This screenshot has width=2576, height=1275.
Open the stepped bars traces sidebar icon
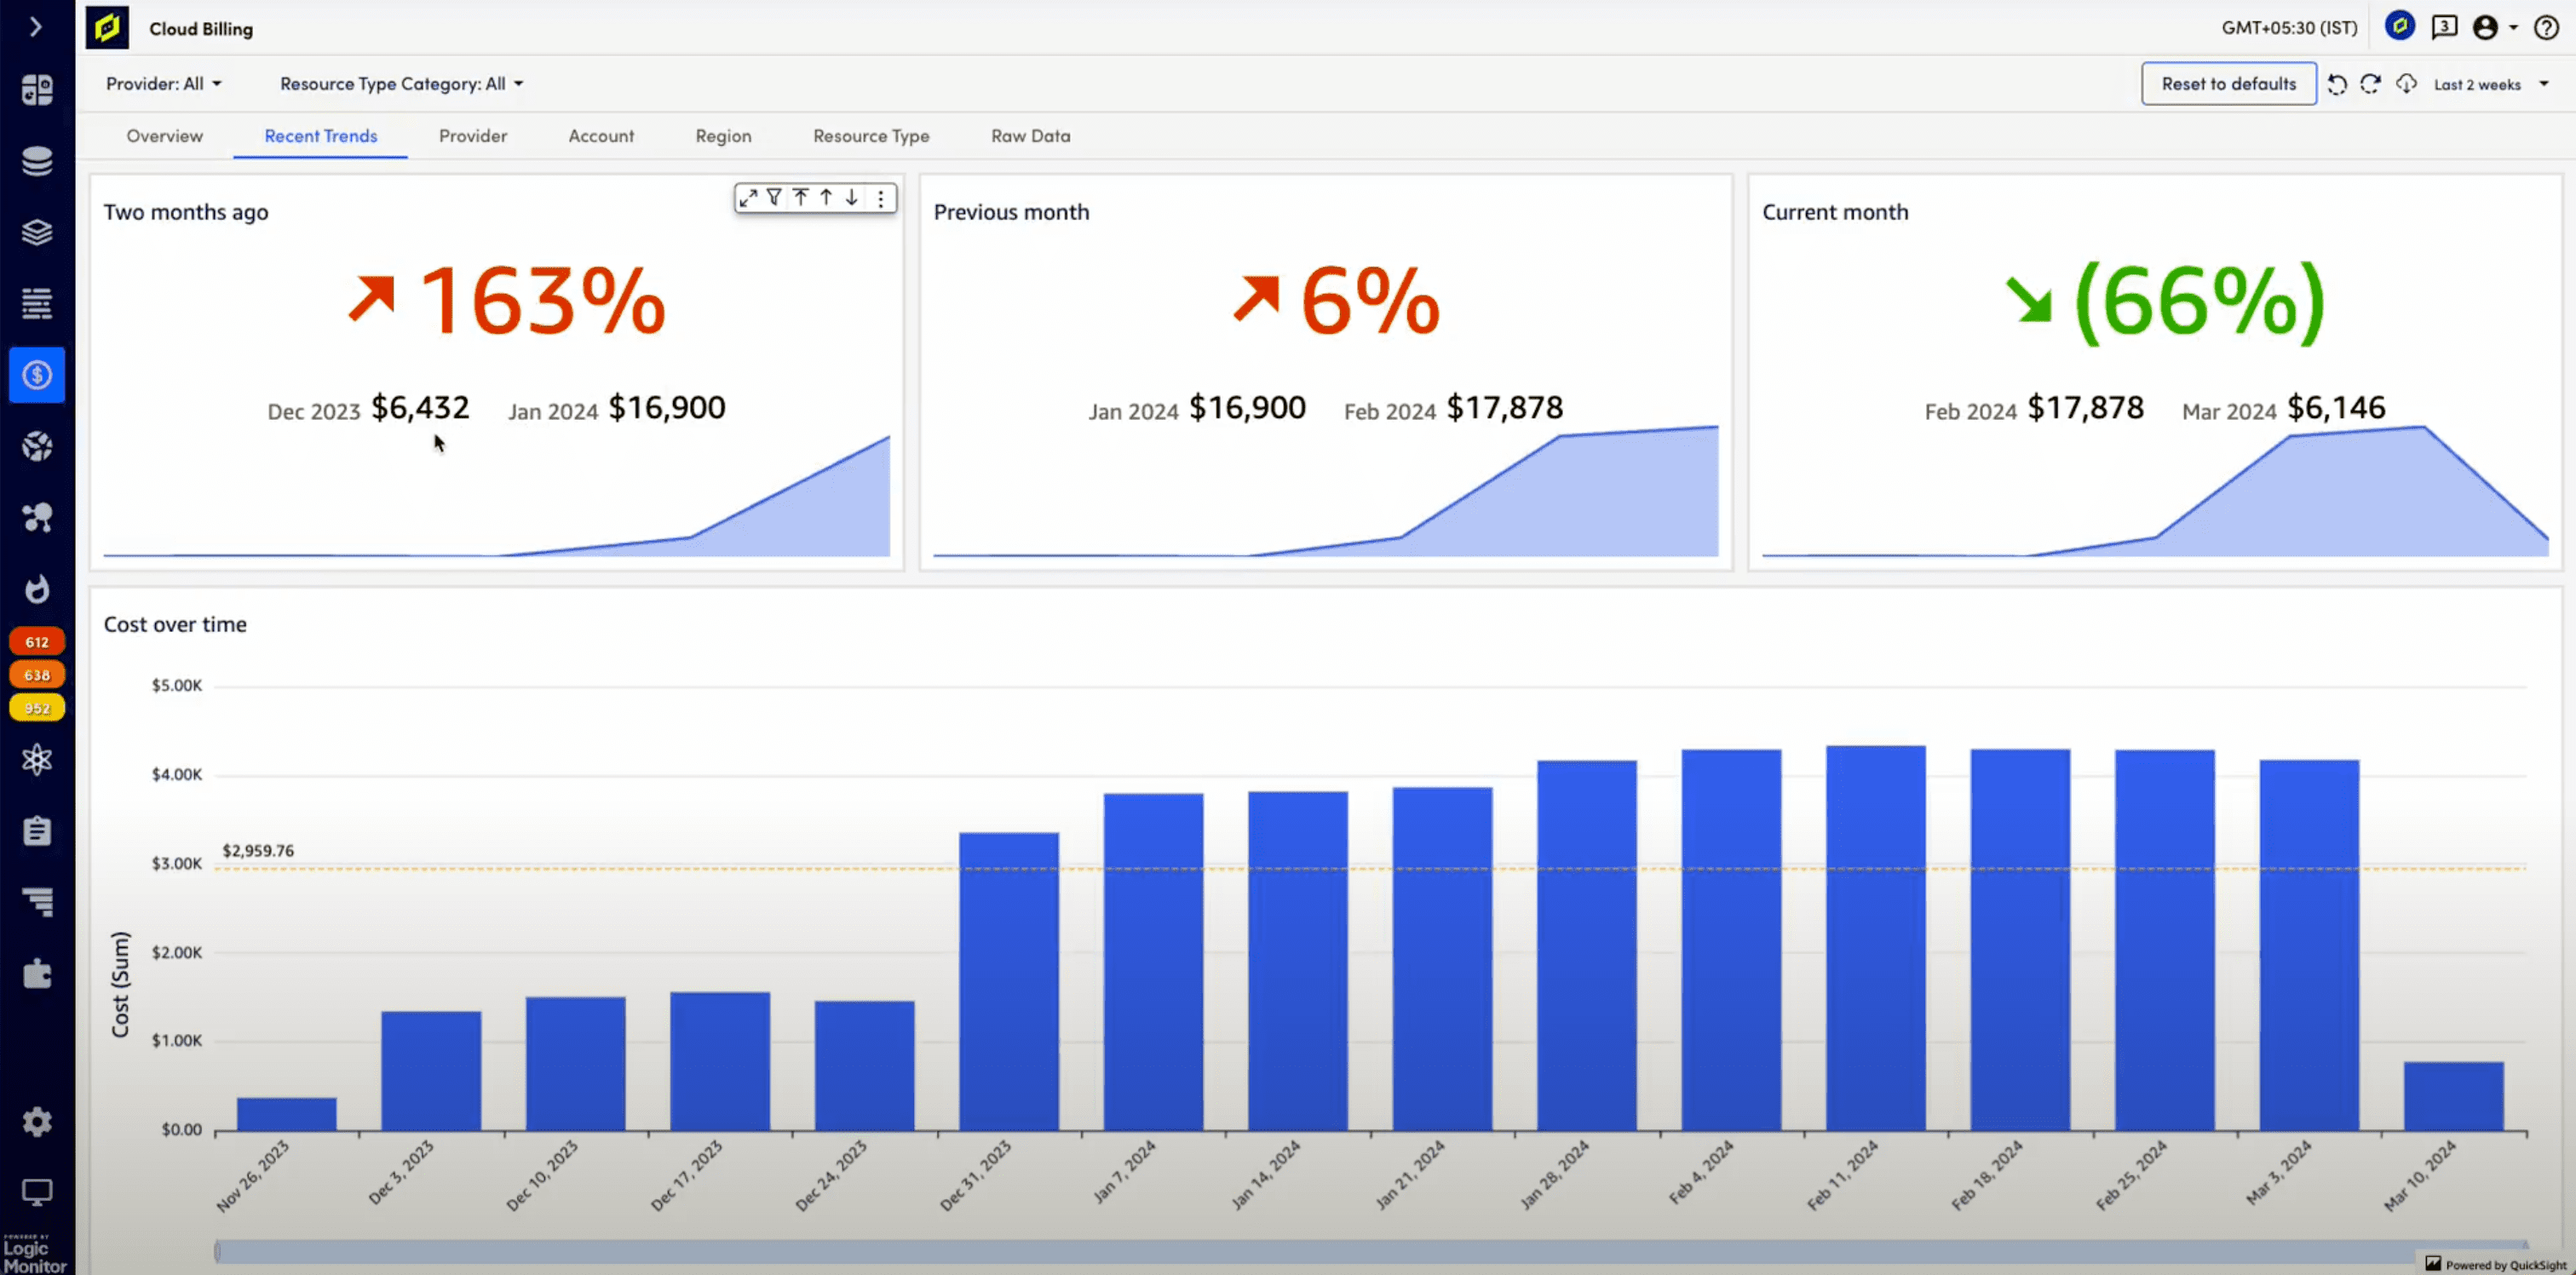point(37,902)
